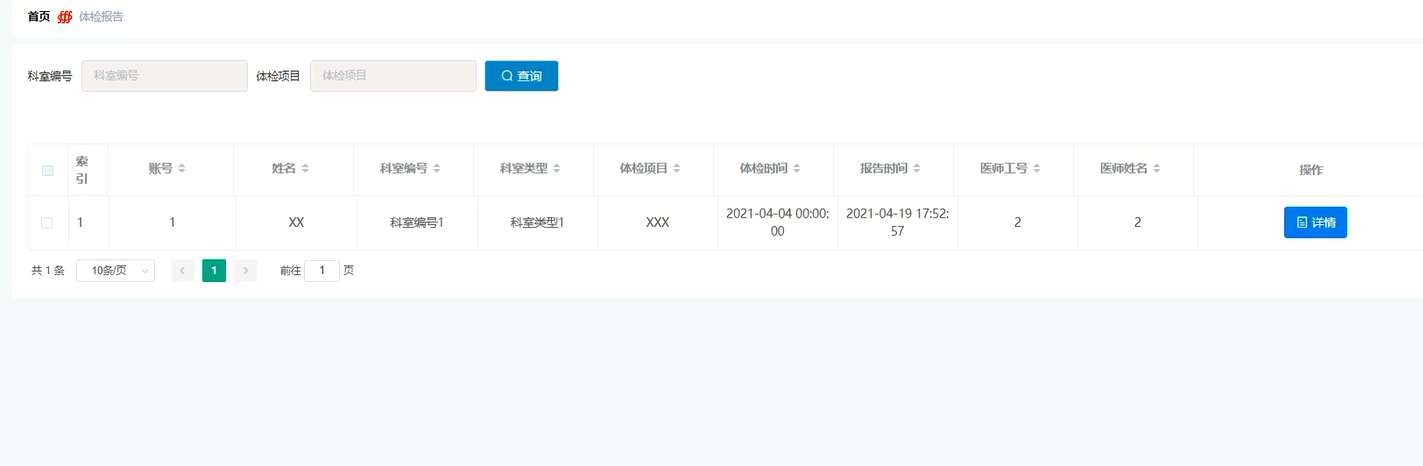Sort table by 体检项目 column arrows
Screen dimensions: 1423x466
(677, 169)
